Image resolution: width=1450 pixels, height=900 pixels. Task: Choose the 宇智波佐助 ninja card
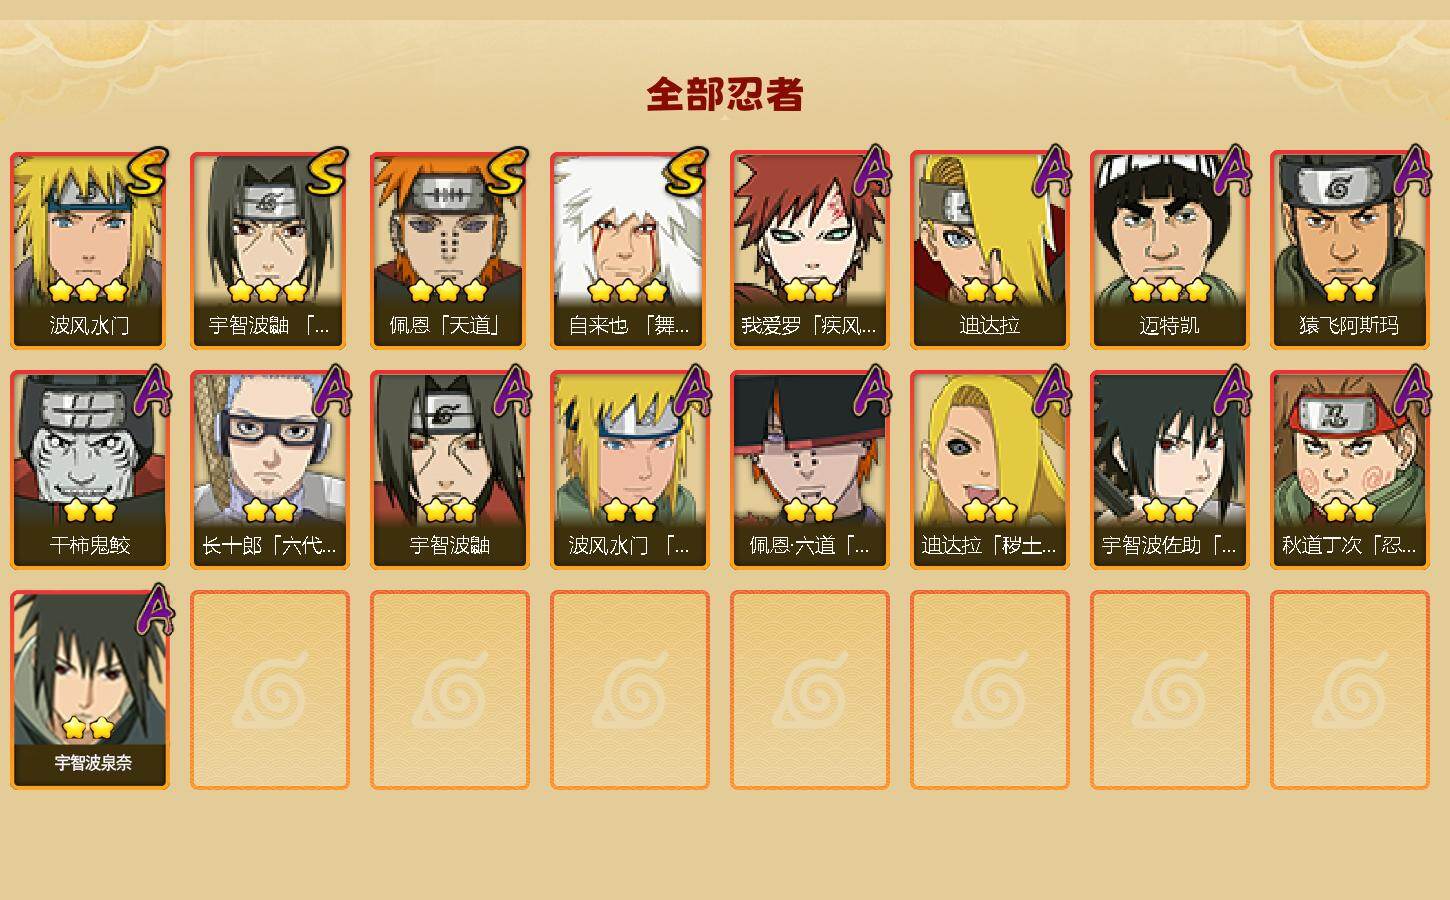pos(1170,470)
